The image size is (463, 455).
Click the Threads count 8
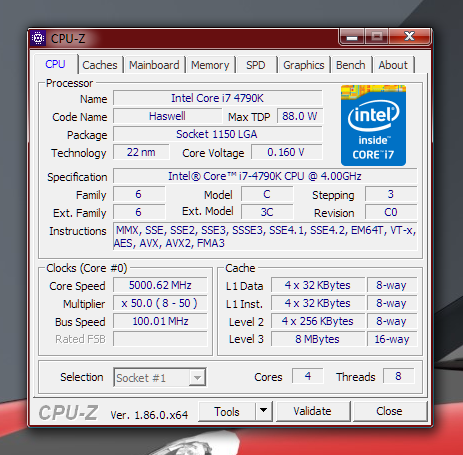pyautogui.click(x=399, y=376)
